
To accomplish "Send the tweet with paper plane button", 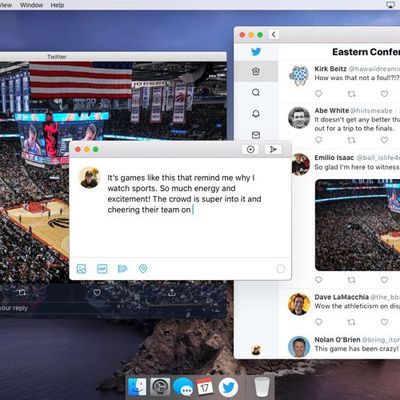I will pos(273,149).
